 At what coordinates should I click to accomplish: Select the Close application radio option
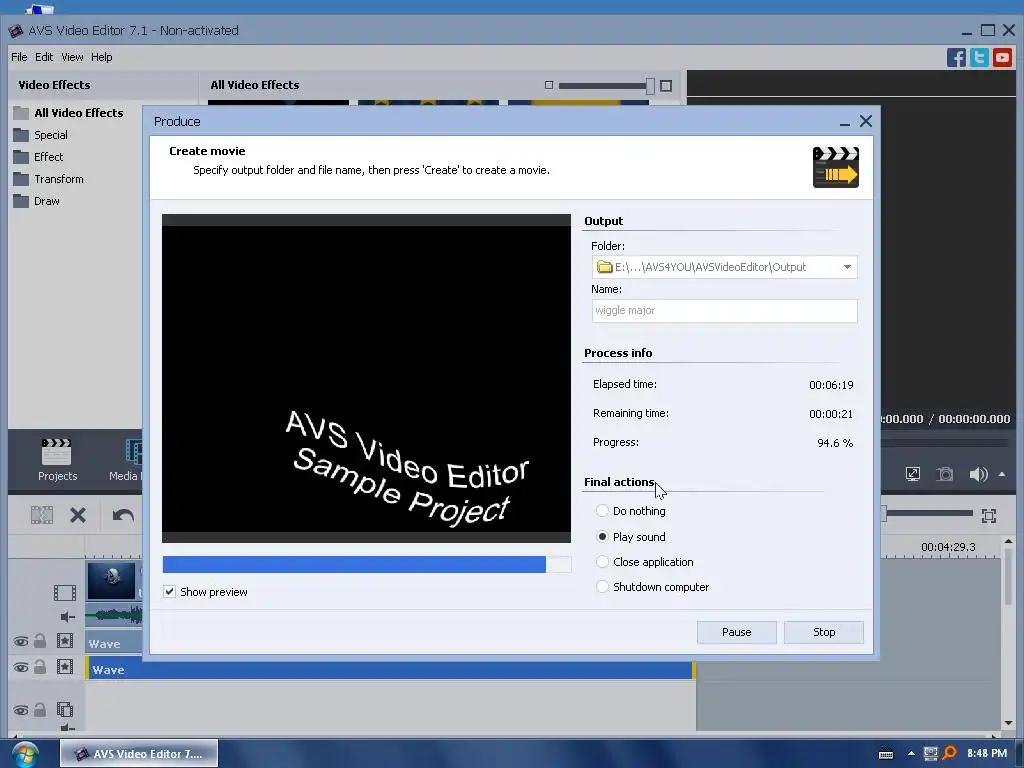pyautogui.click(x=602, y=562)
